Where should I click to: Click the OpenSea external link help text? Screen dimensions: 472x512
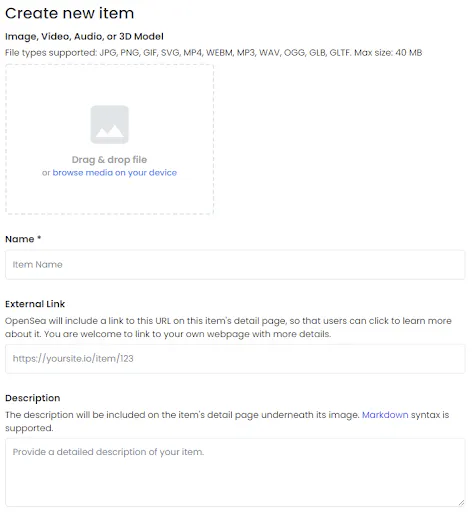228,327
